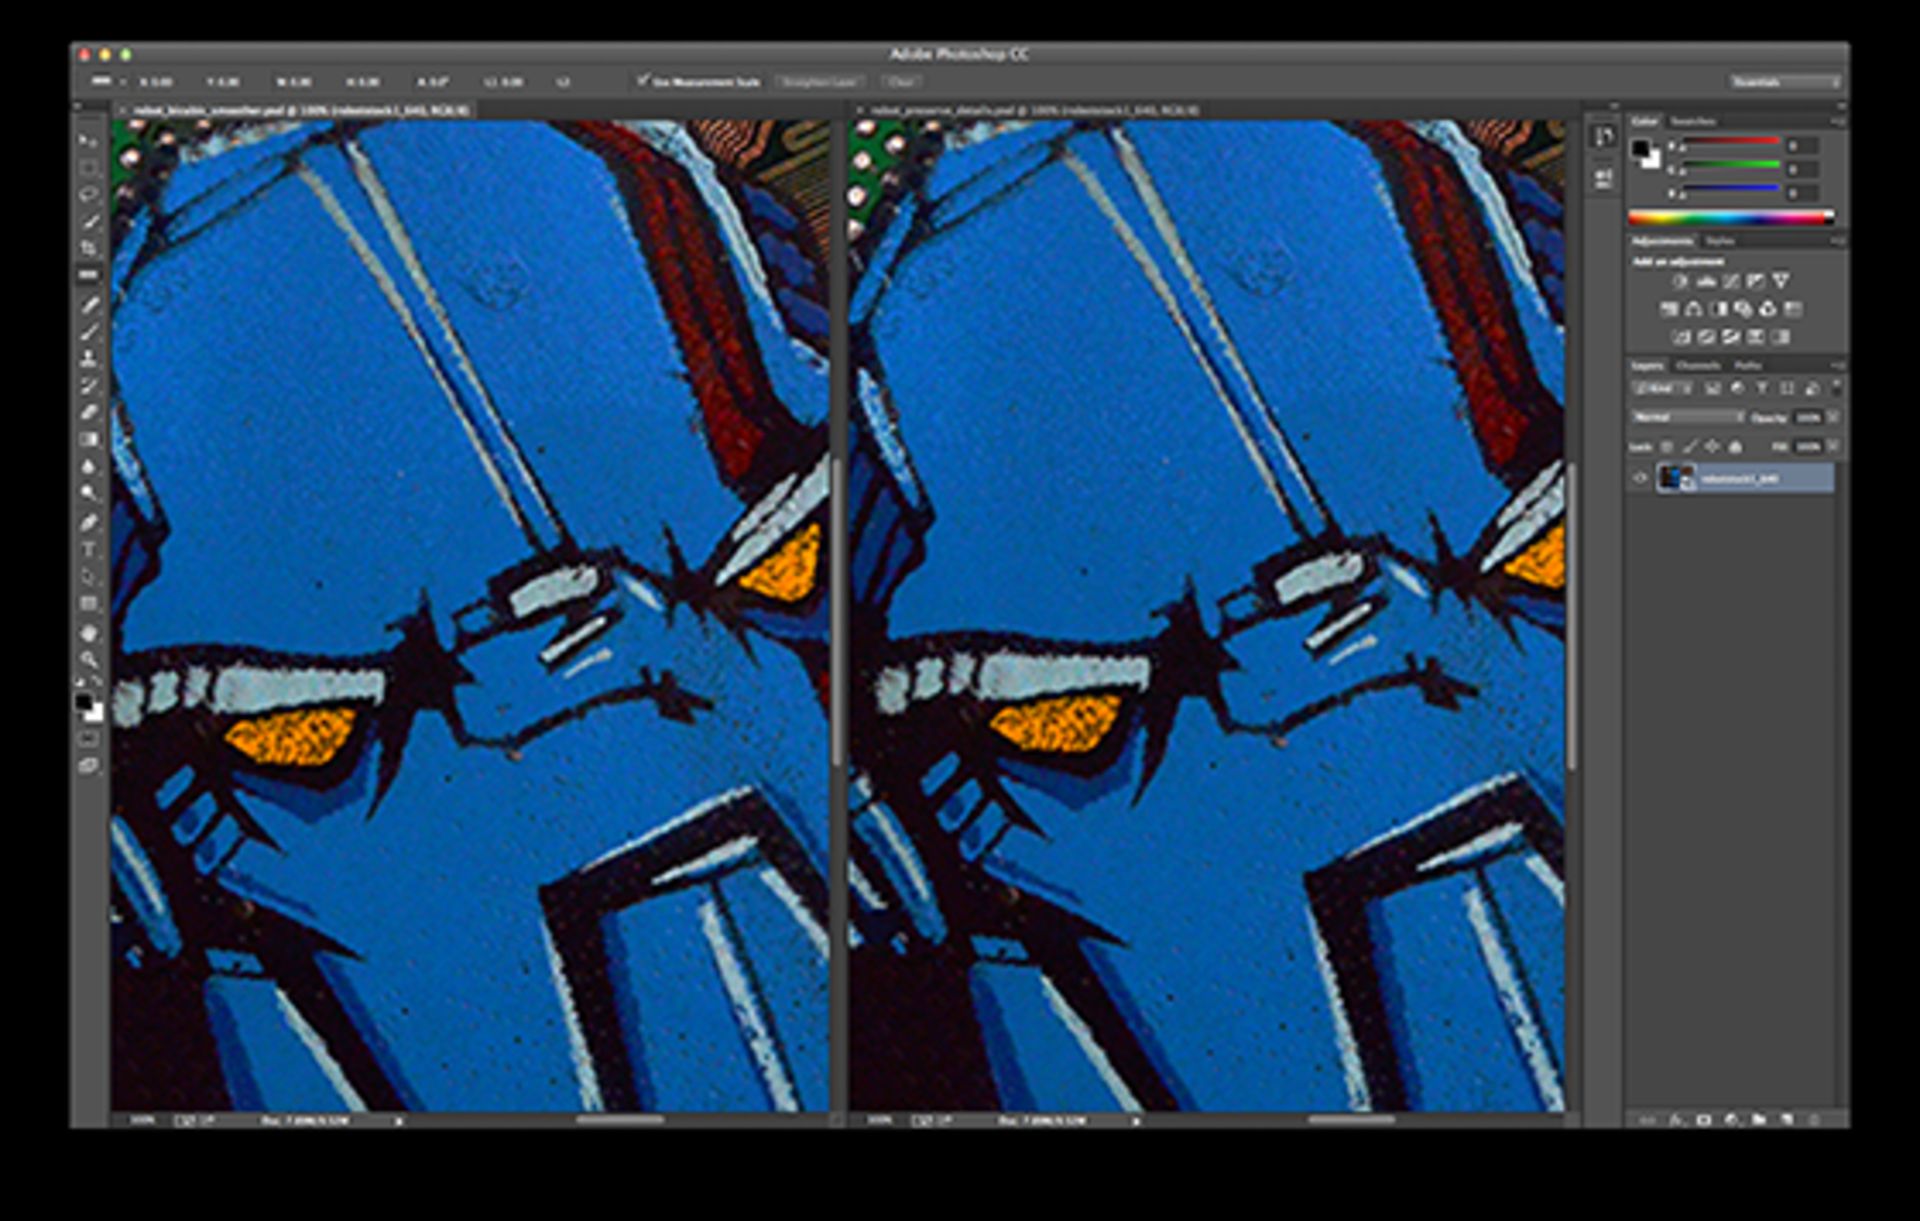Click the Clear button in options bar
Screen dimensions: 1920x1221
tap(901, 82)
